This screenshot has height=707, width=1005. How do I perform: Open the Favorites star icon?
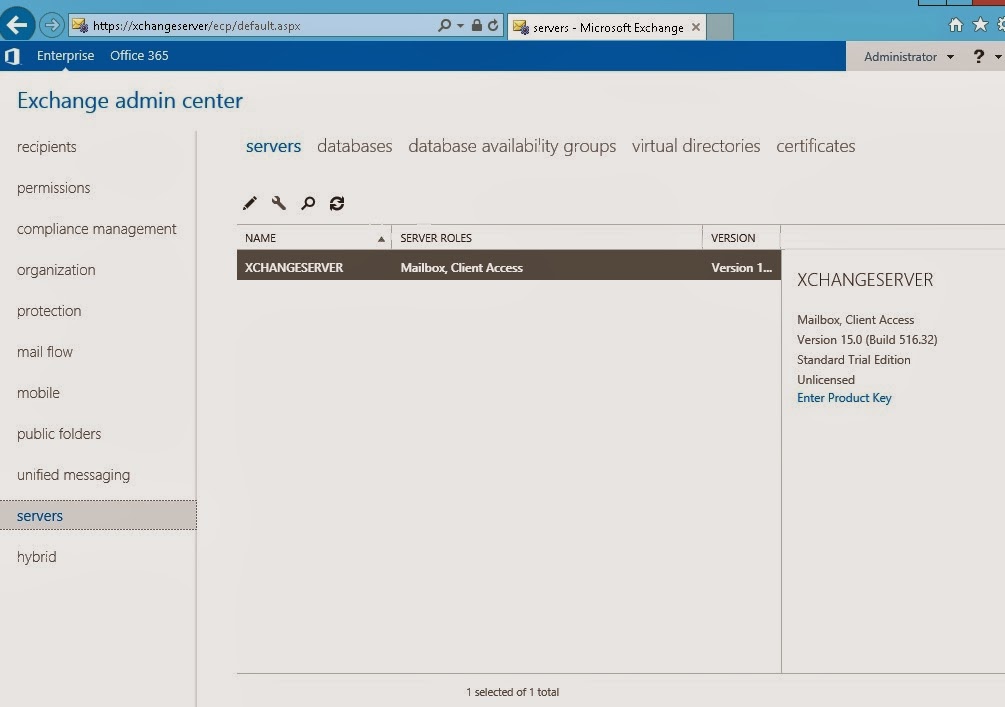pyautogui.click(x=980, y=25)
